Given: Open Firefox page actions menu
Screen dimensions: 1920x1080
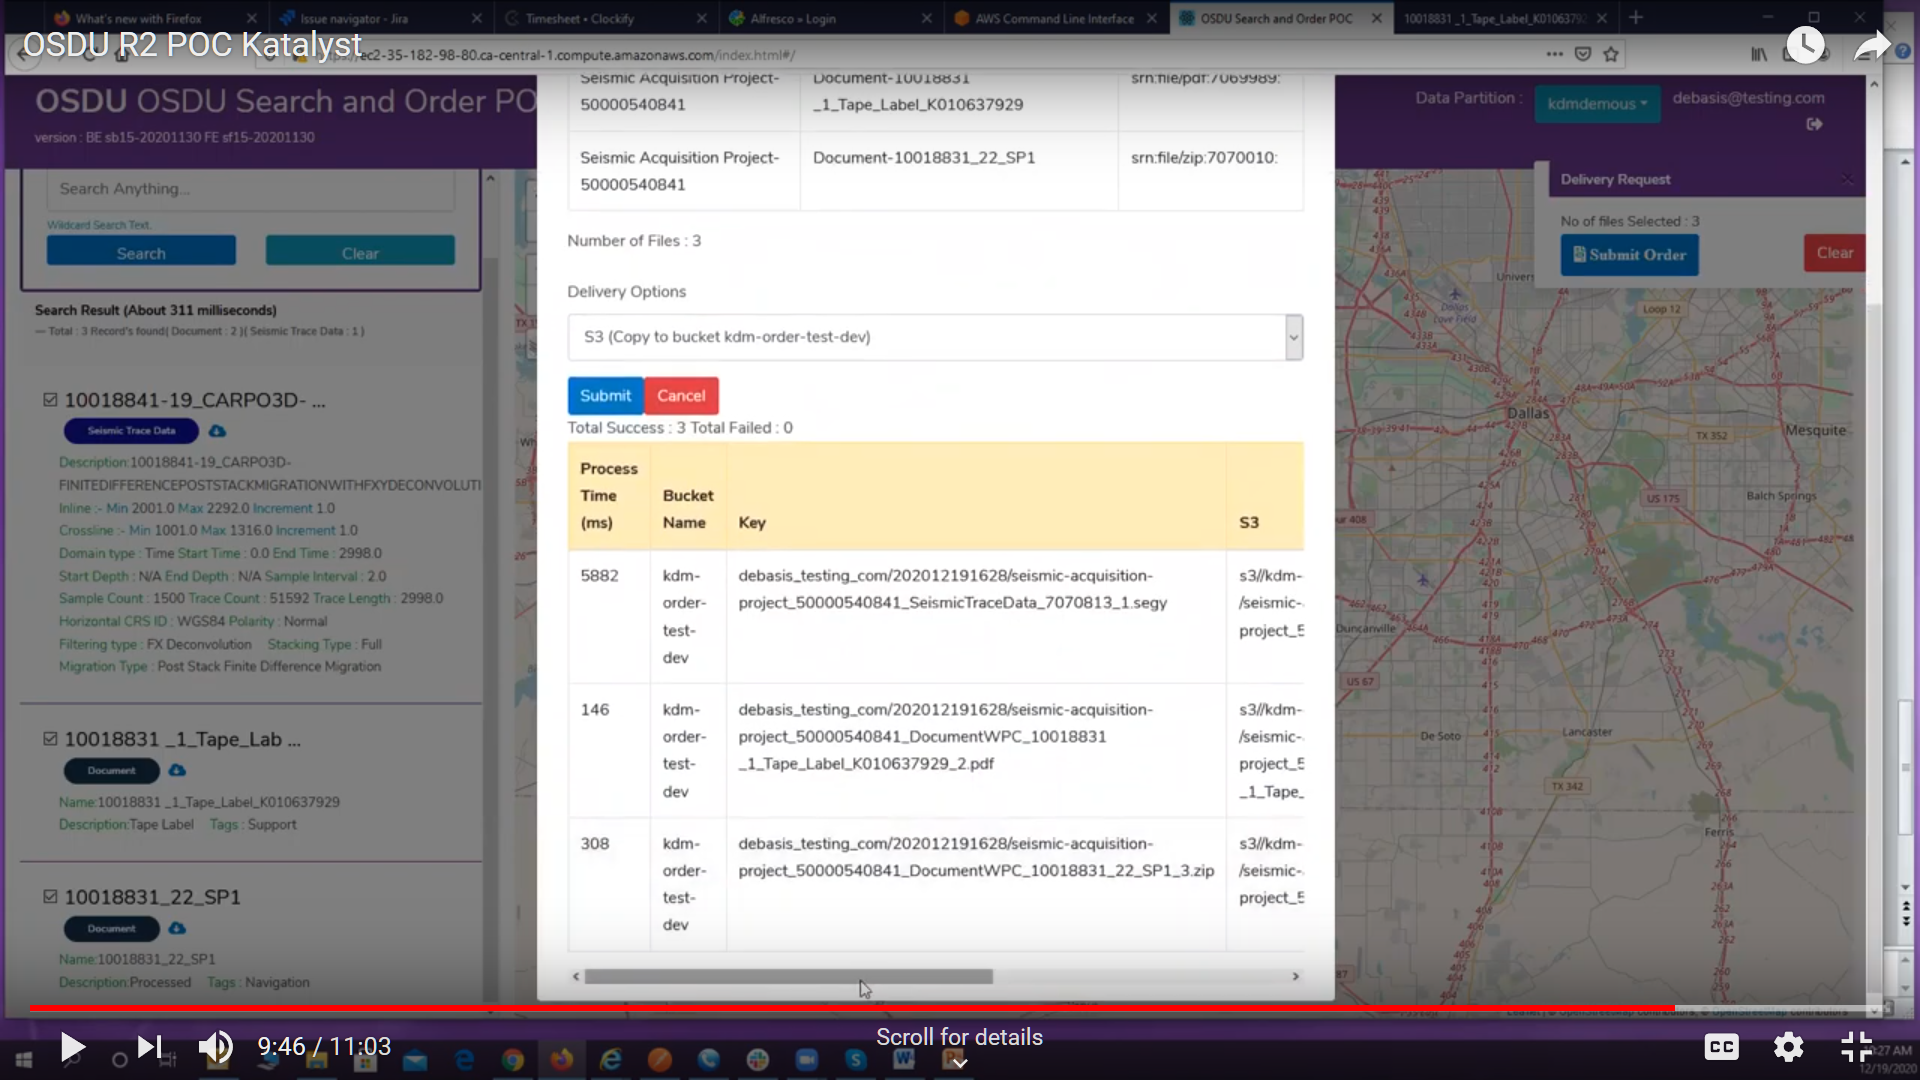Looking at the screenshot, I should (1554, 54).
